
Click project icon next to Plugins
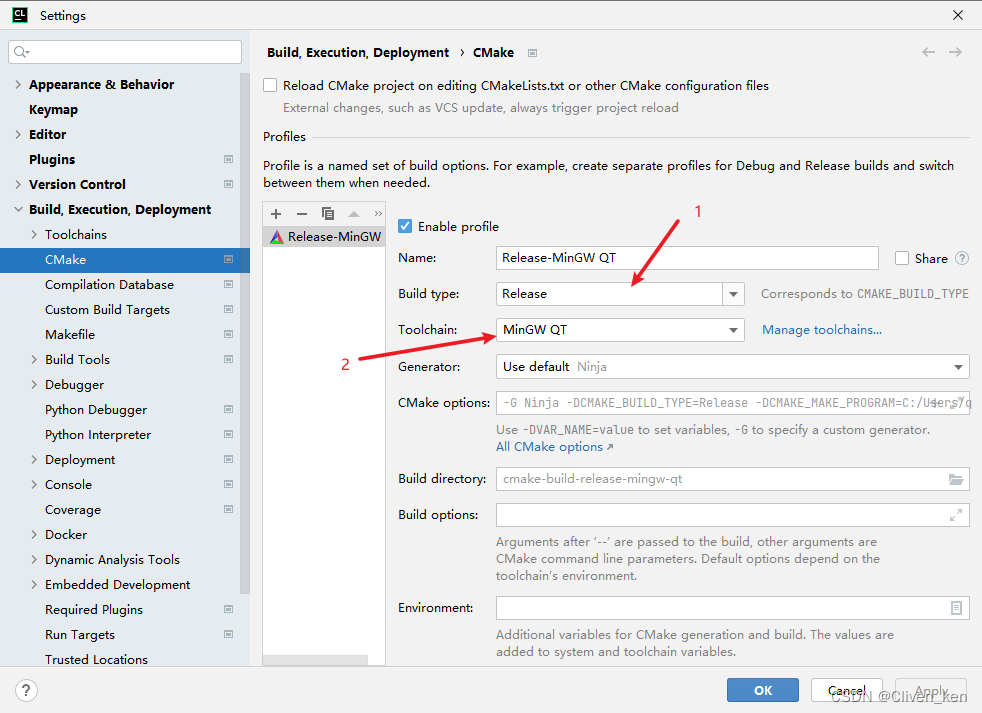point(229,159)
